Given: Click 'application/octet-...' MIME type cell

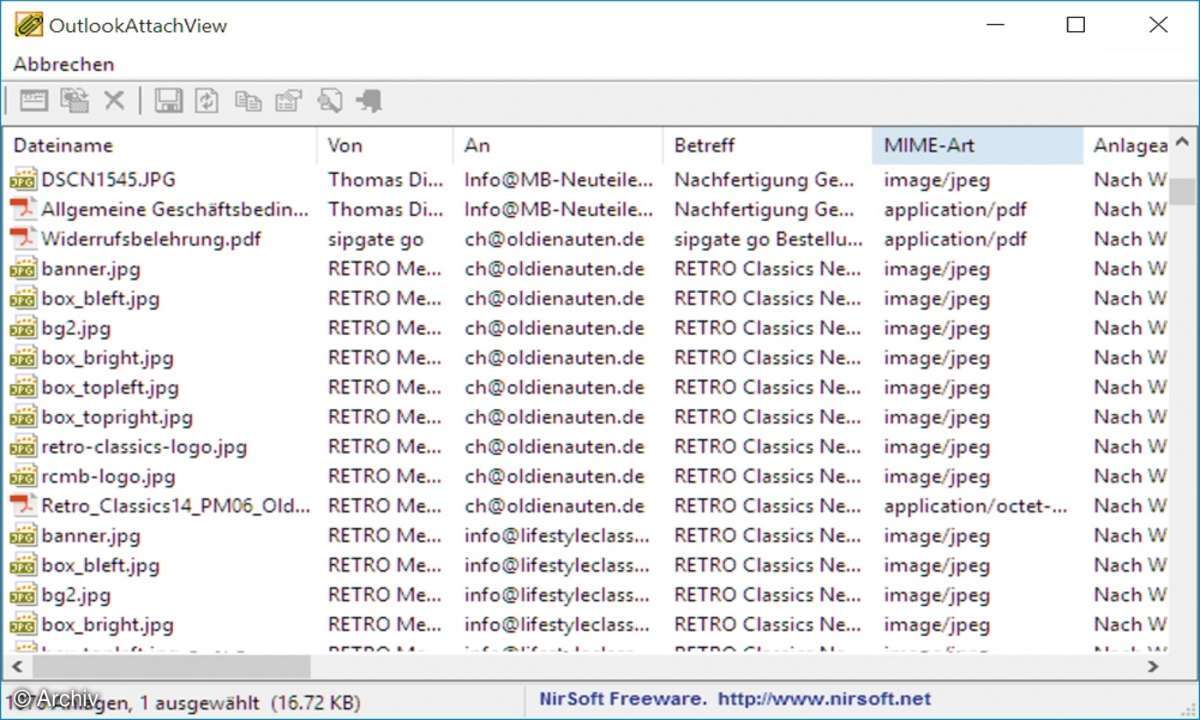Looking at the screenshot, I should [976, 506].
